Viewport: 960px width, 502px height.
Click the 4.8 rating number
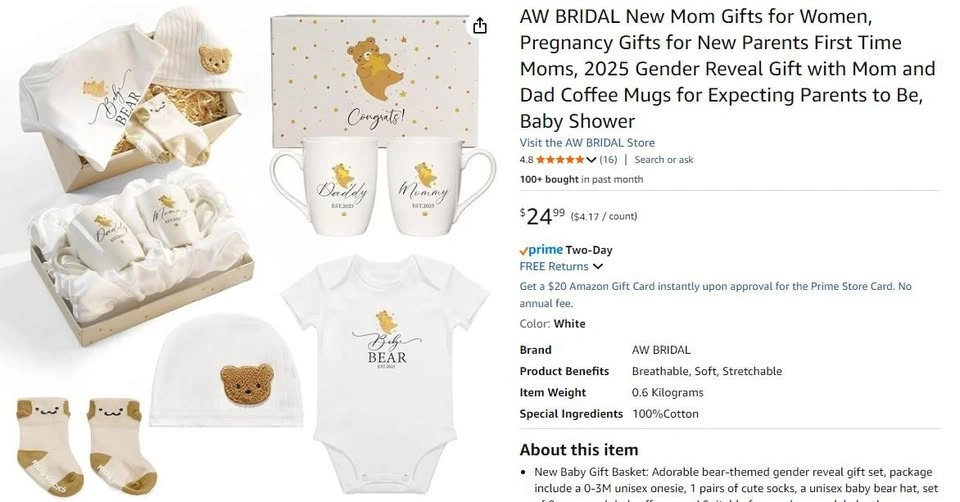(x=526, y=160)
